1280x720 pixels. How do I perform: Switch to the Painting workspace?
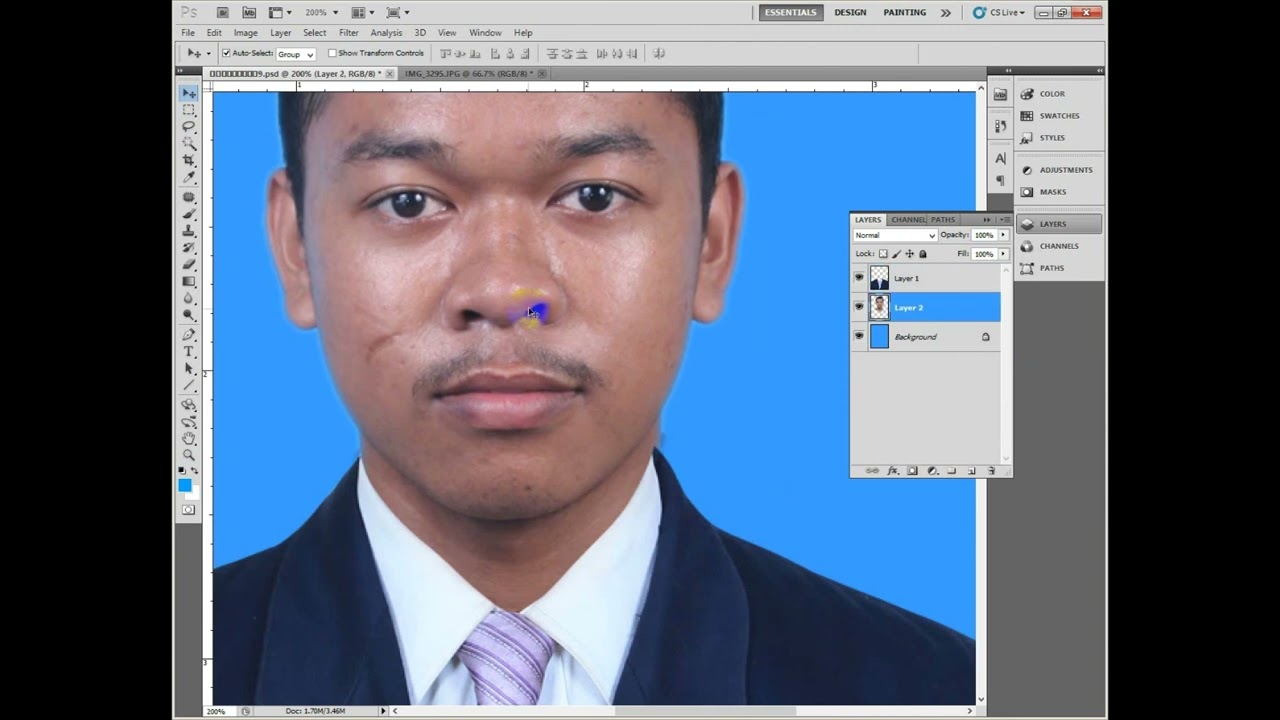pos(904,13)
